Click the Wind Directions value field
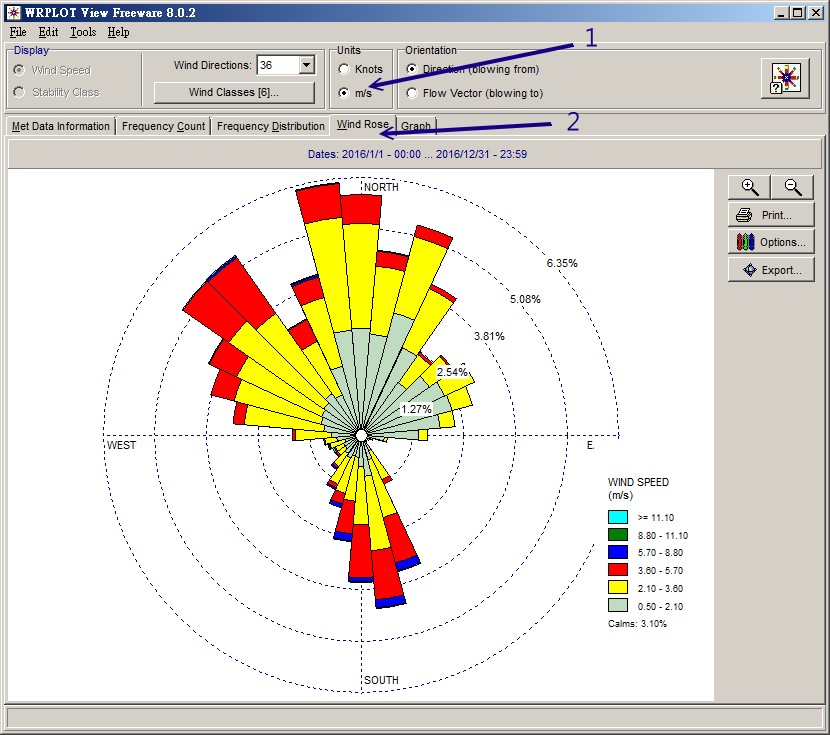Image resolution: width=830 pixels, height=735 pixels. point(276,66)
